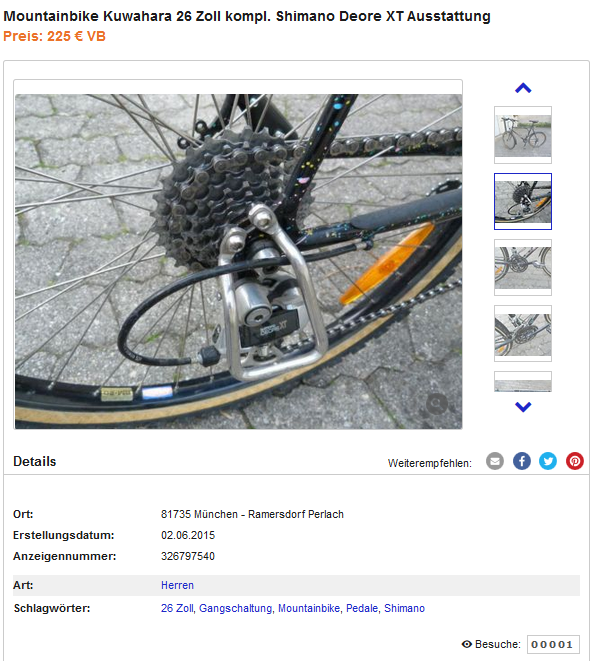Open the 26 Zoll tag link

coord(177,608)
